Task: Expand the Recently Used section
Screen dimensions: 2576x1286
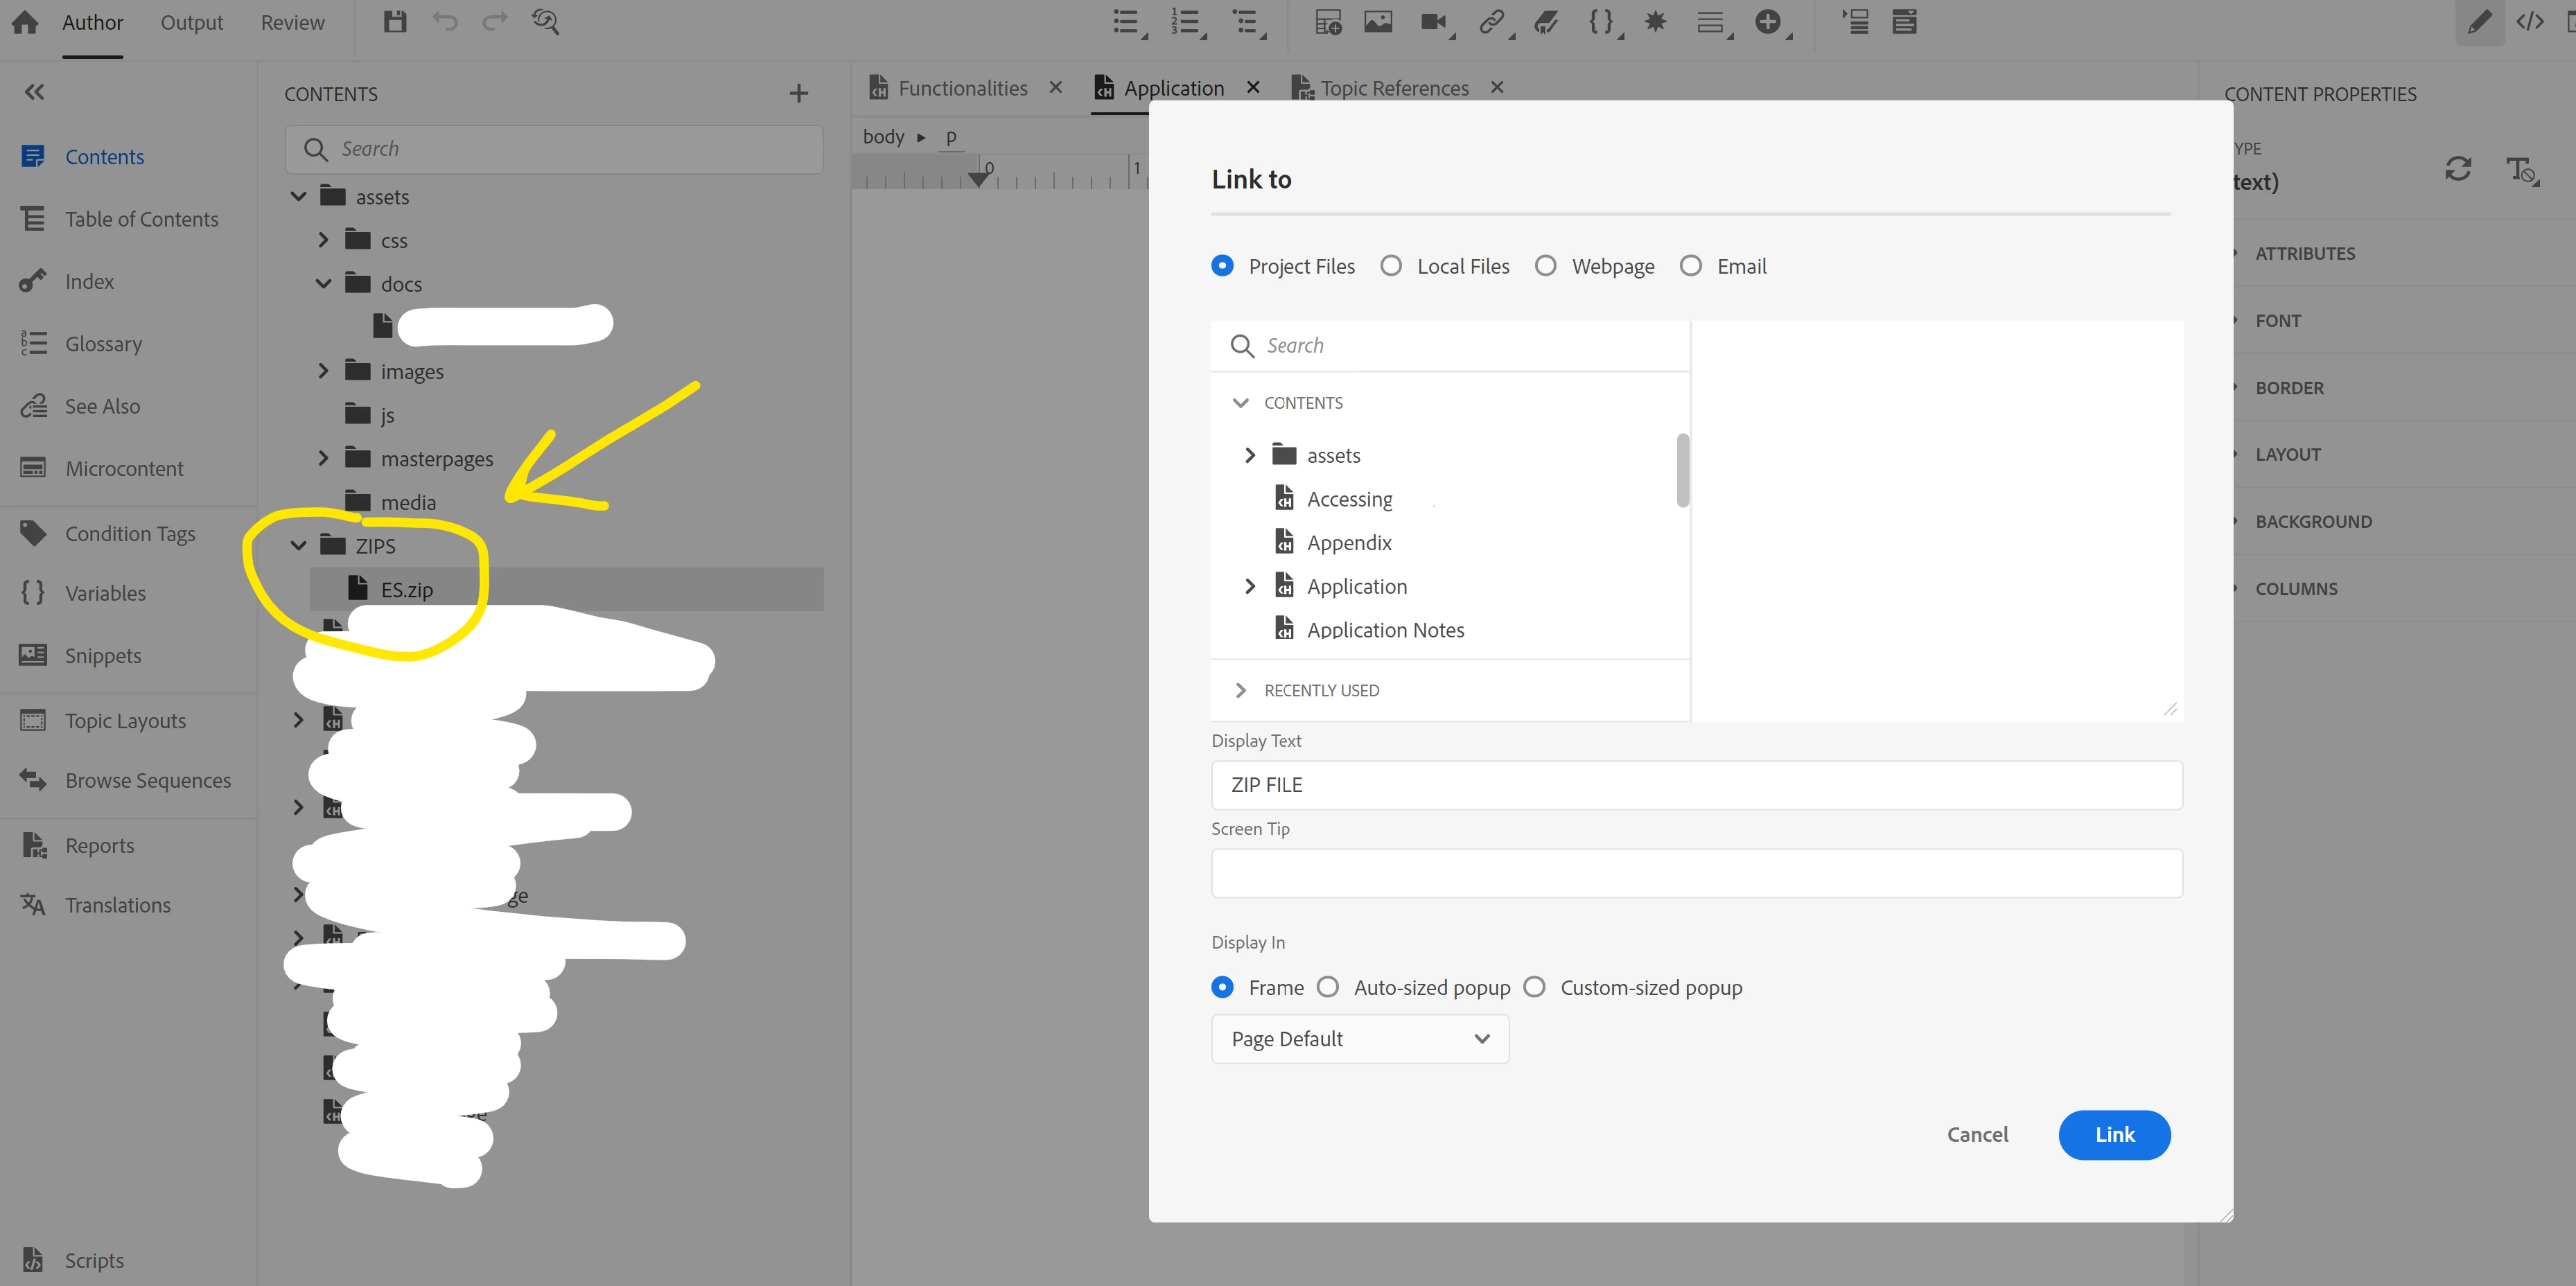Action: (x=1241, y=690)
